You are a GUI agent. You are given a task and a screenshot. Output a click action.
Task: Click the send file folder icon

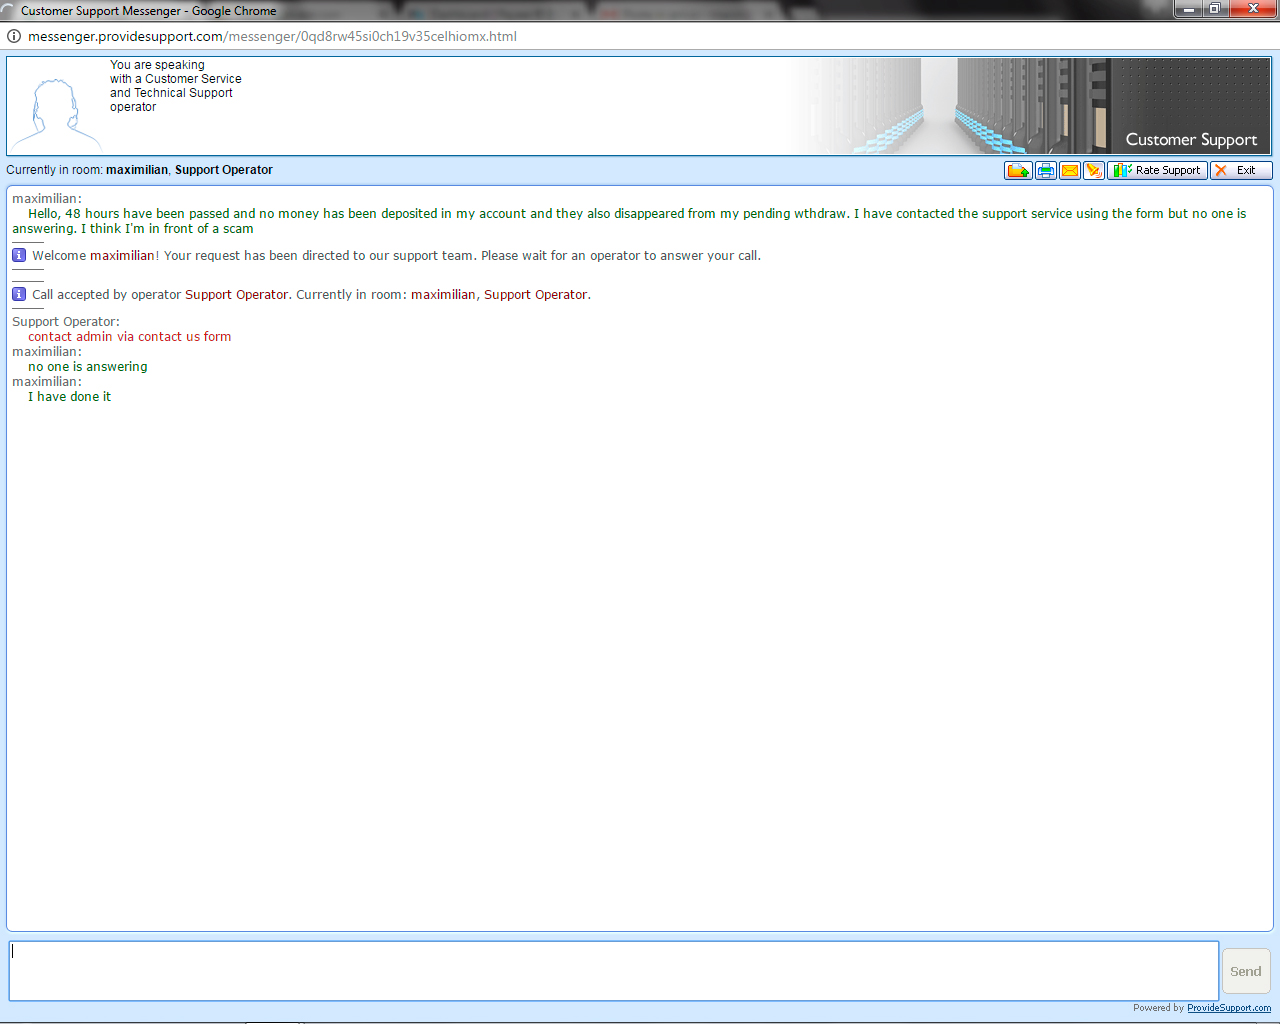[1018, 170]
